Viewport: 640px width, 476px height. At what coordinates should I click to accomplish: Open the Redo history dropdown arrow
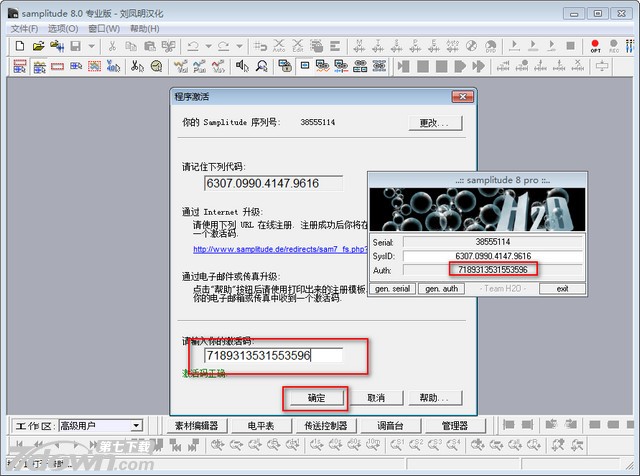tap(240, 46)
